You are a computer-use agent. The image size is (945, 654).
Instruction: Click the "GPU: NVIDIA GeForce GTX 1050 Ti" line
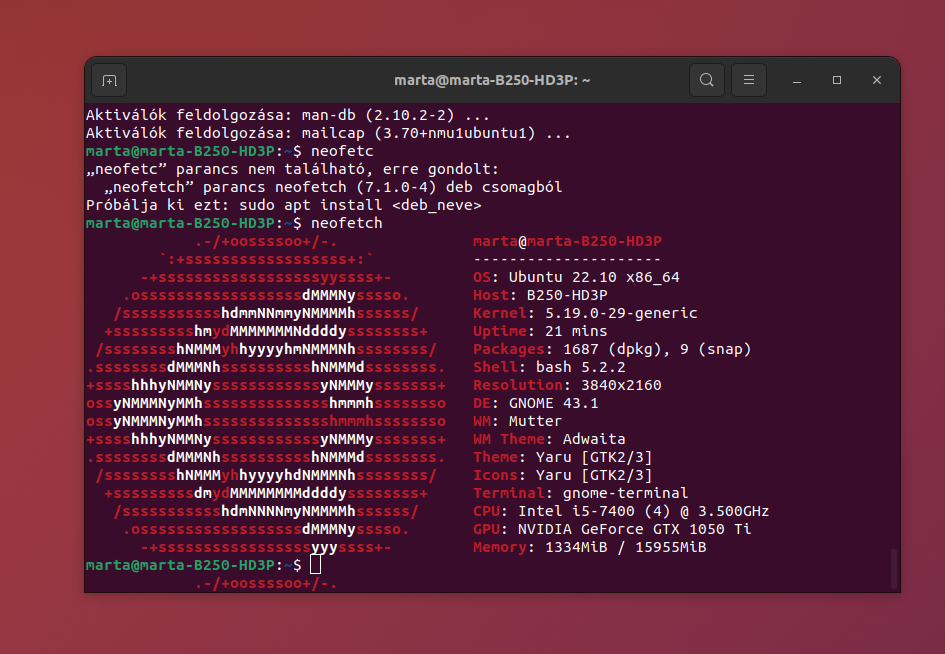612,529
